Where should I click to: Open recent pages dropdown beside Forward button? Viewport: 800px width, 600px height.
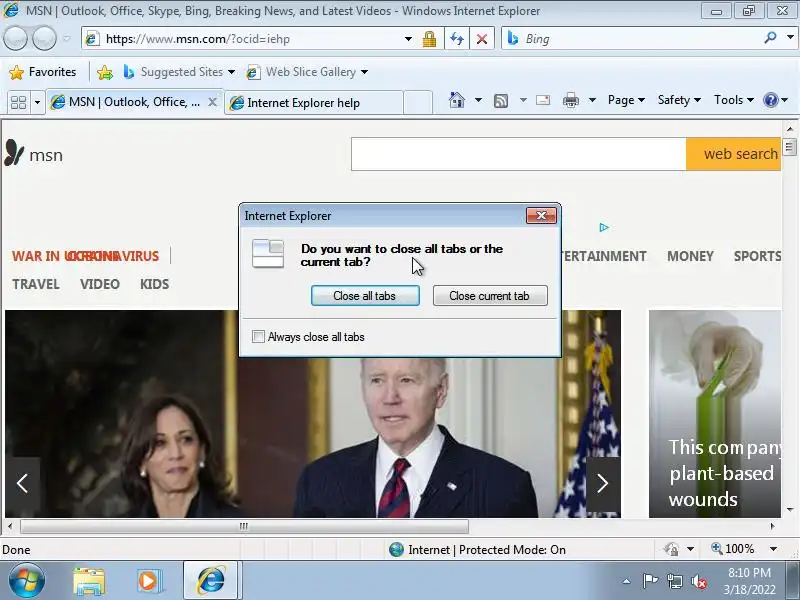[66, 38]
